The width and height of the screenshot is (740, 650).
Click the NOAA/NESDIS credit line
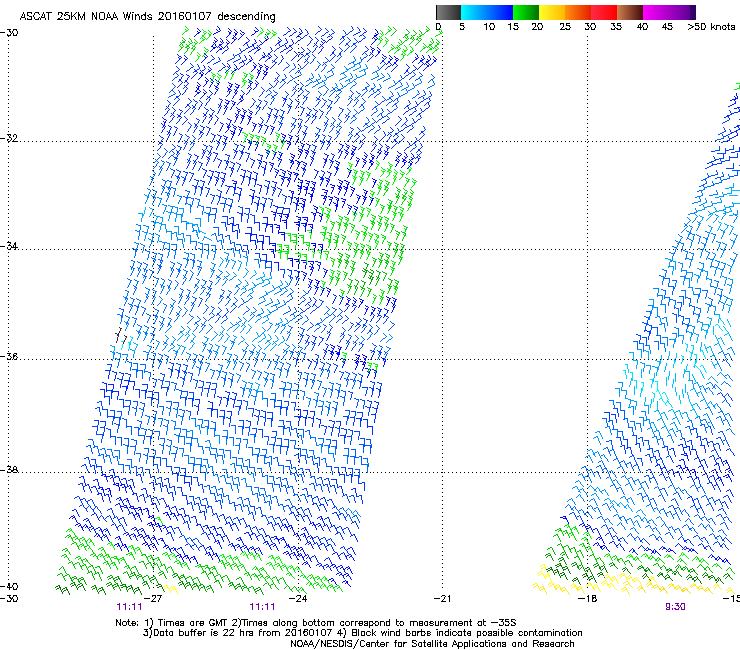click(x=432, y=644)
